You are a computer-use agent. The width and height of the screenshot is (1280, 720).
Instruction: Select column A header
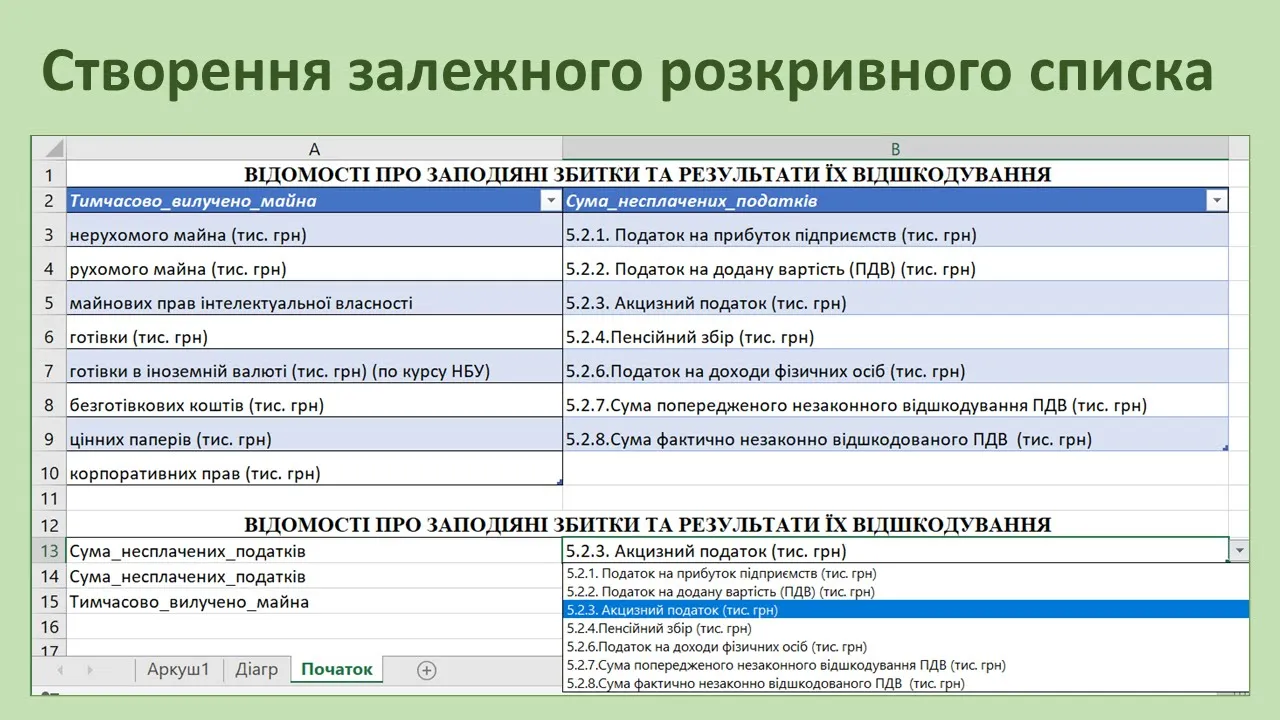tap(314, 149)
